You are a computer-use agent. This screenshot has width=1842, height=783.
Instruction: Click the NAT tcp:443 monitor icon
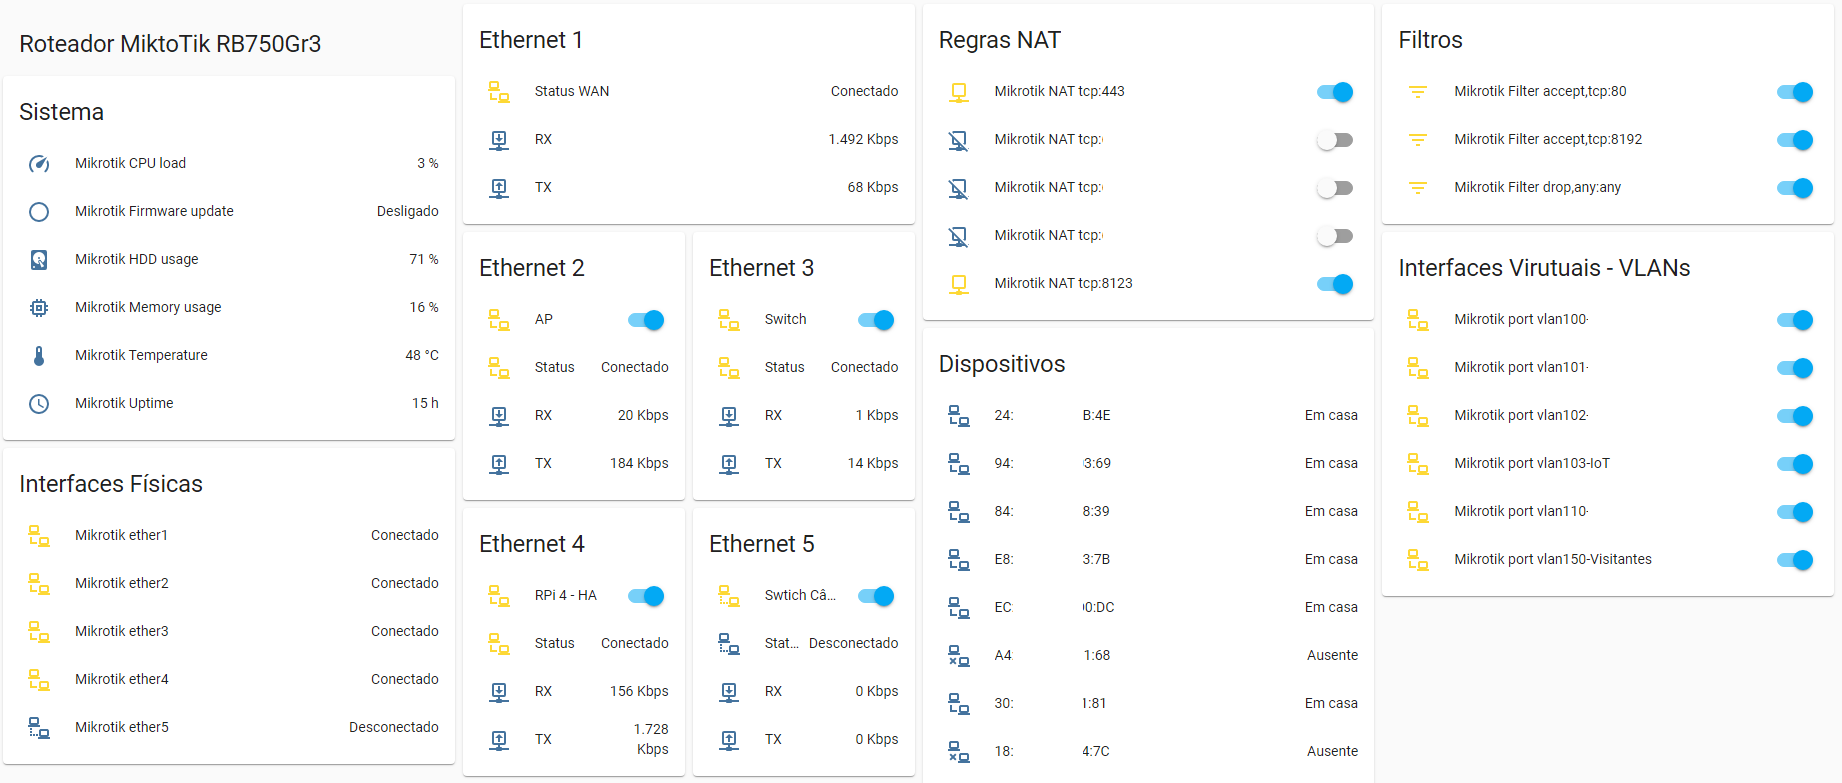[959, 92]
